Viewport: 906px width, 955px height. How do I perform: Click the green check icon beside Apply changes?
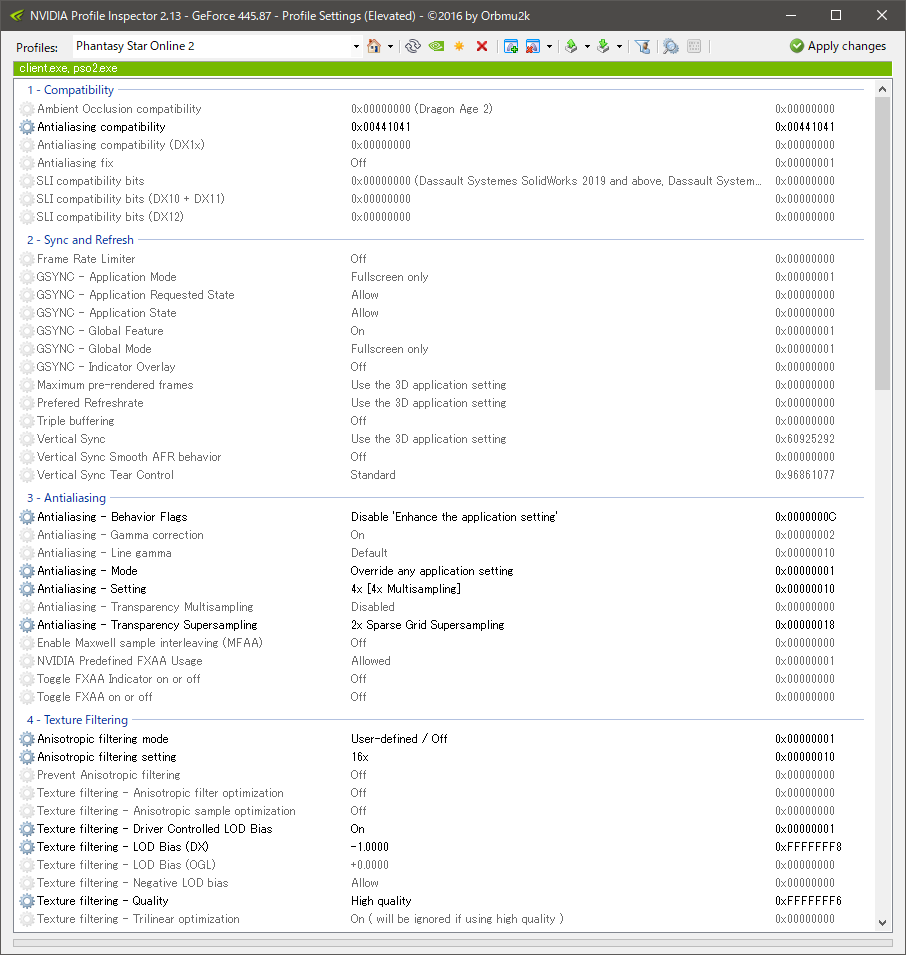click(796, 46)
